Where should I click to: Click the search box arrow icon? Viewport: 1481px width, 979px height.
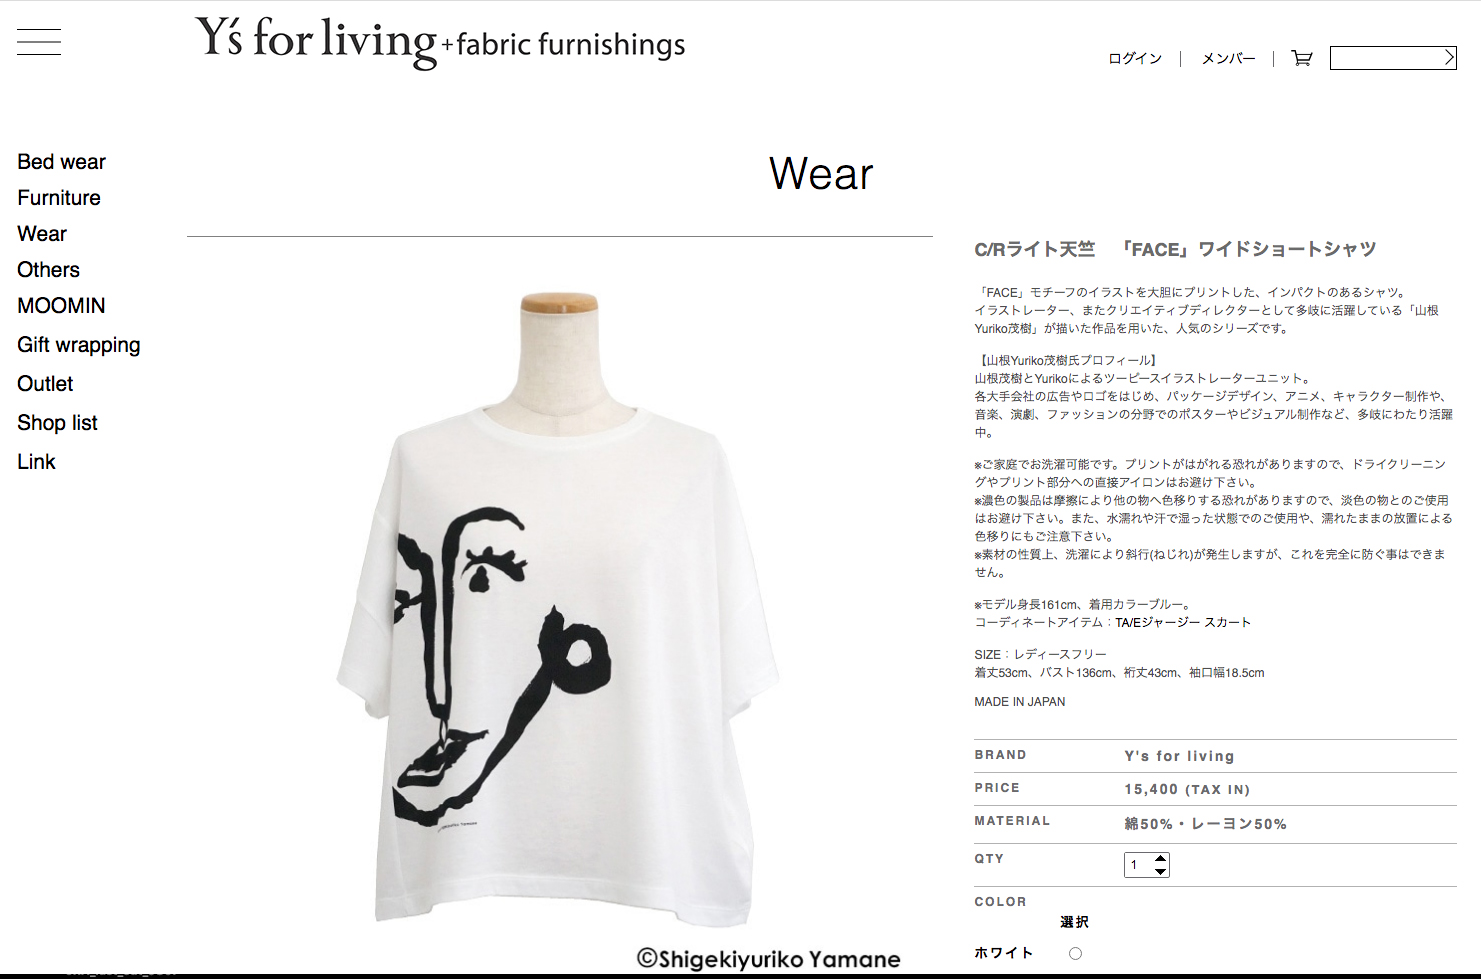tap(1449, 58)
